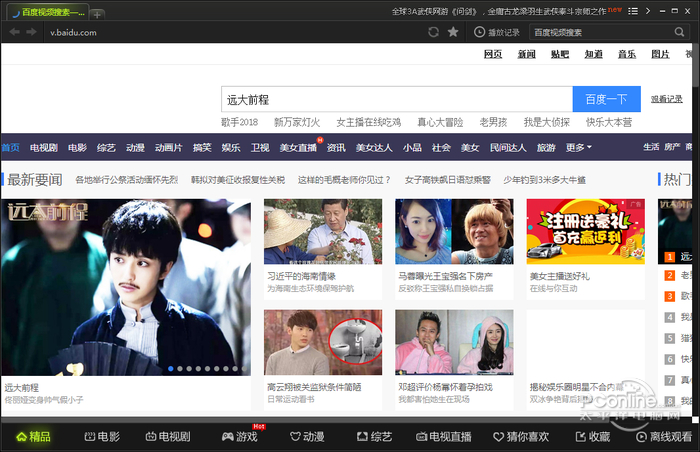Click suggested search 老男孩
The height and width of the screenshot is (452, 700).
(x=493, y=122)
